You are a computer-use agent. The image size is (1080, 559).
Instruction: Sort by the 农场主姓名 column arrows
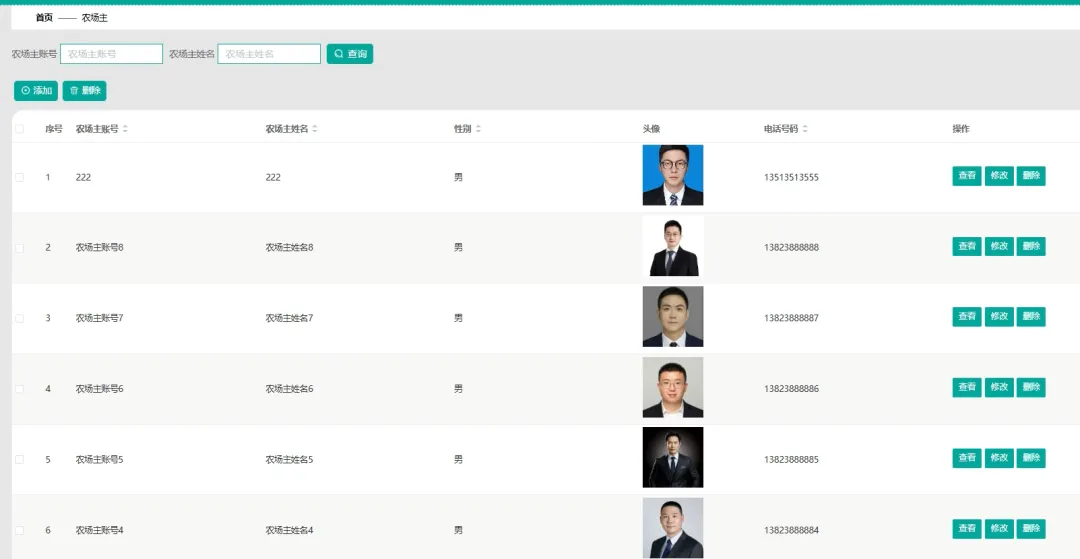pos(315,129)
